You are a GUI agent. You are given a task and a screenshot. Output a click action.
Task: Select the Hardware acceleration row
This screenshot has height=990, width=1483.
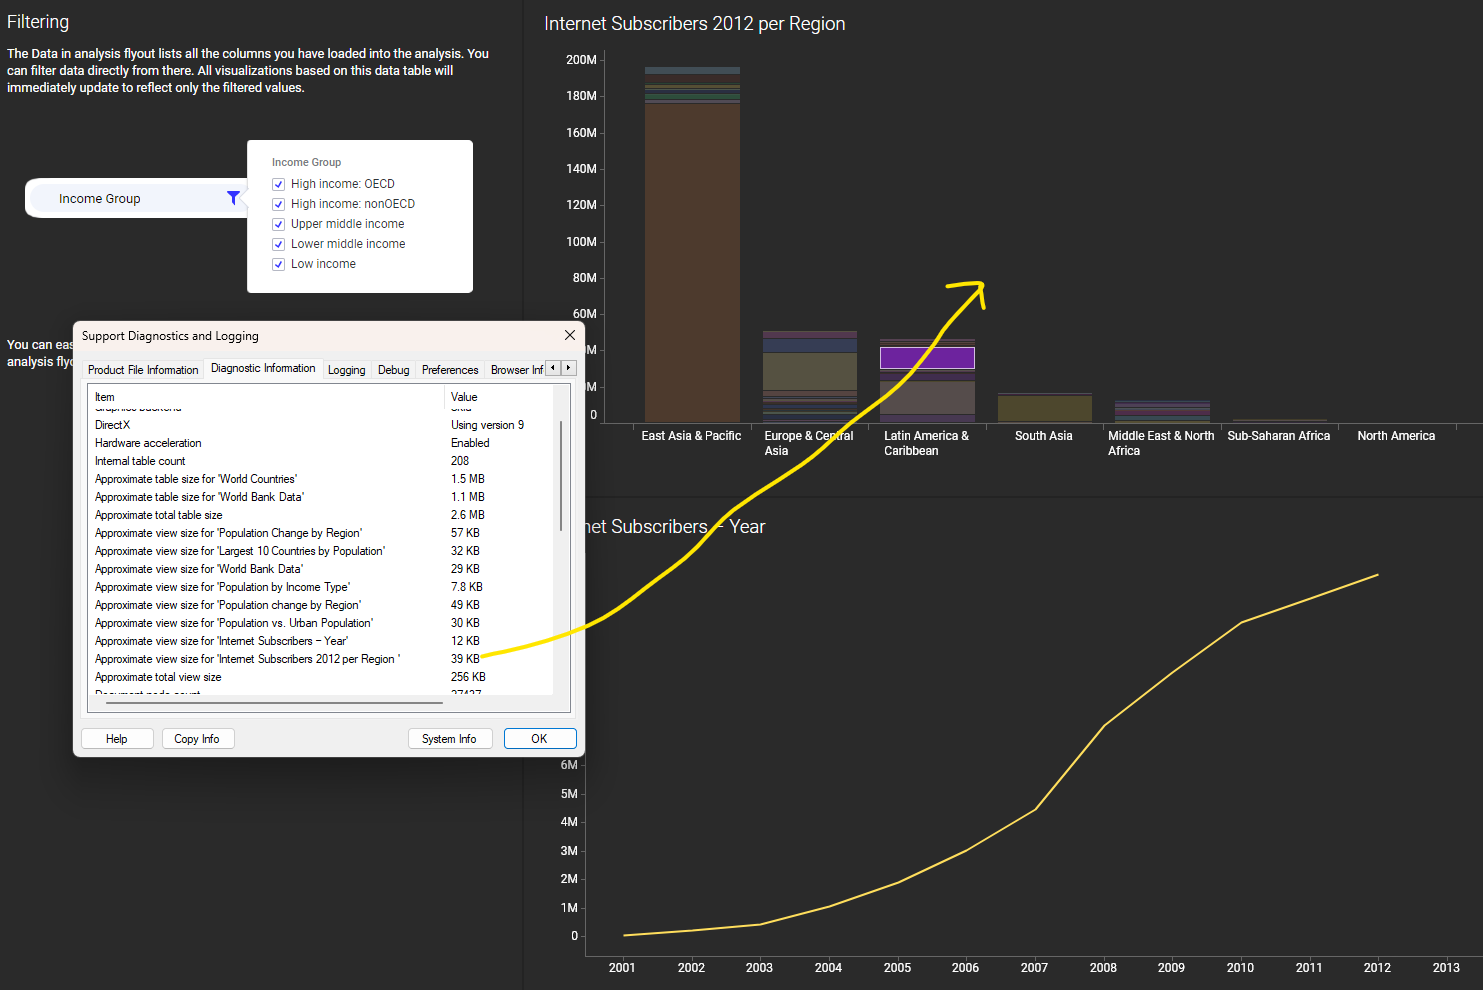[x=148, y=443]
